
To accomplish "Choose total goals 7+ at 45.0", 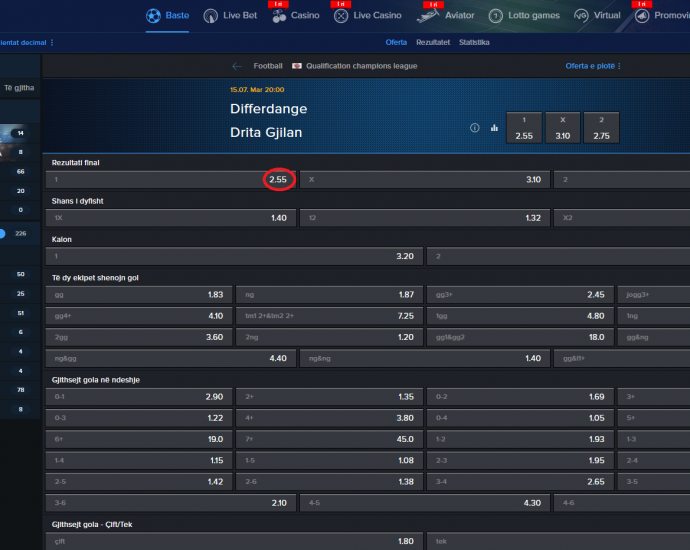I will tap(329, 439).
